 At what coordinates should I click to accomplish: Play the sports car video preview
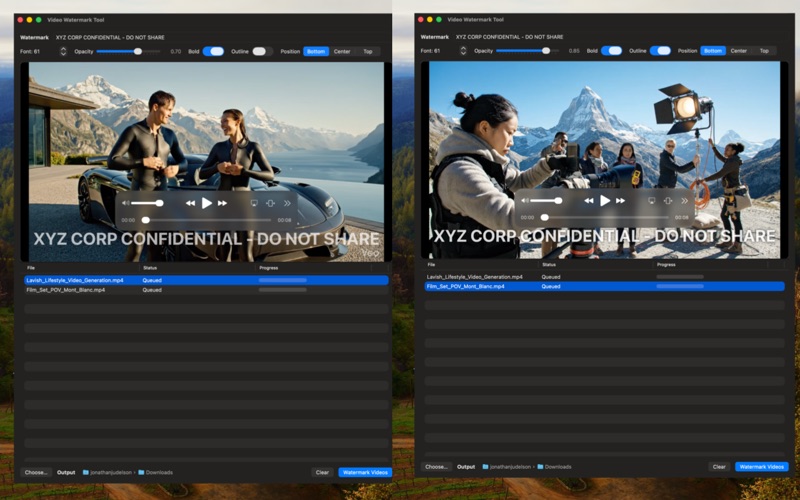pos(207,203)
